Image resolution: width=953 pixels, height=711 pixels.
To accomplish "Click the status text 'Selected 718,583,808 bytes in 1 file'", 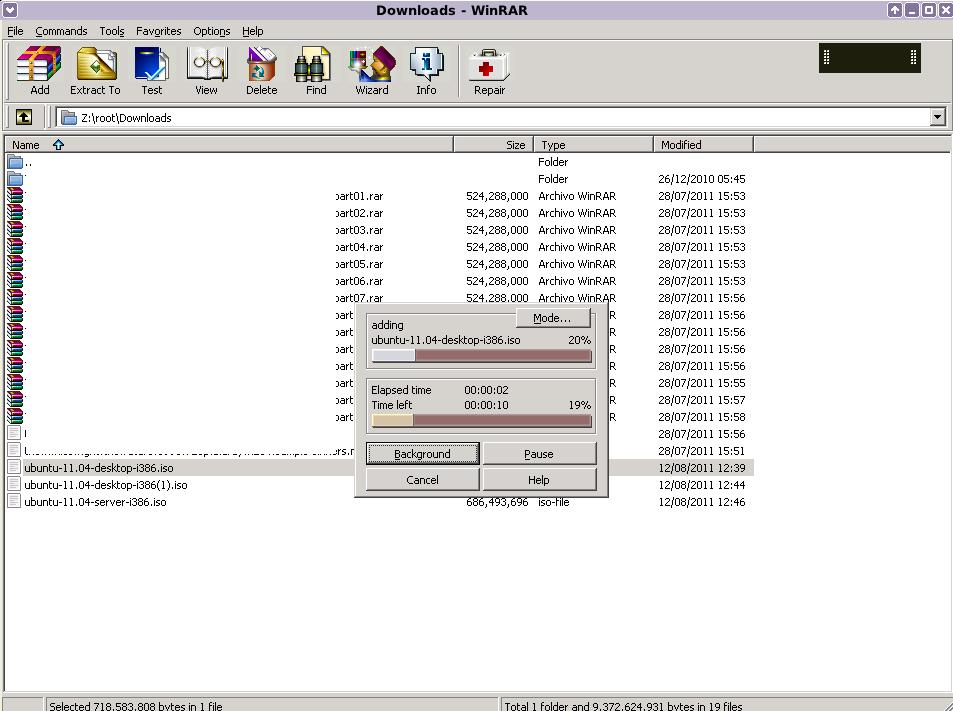I will click(x=136, y=706).
